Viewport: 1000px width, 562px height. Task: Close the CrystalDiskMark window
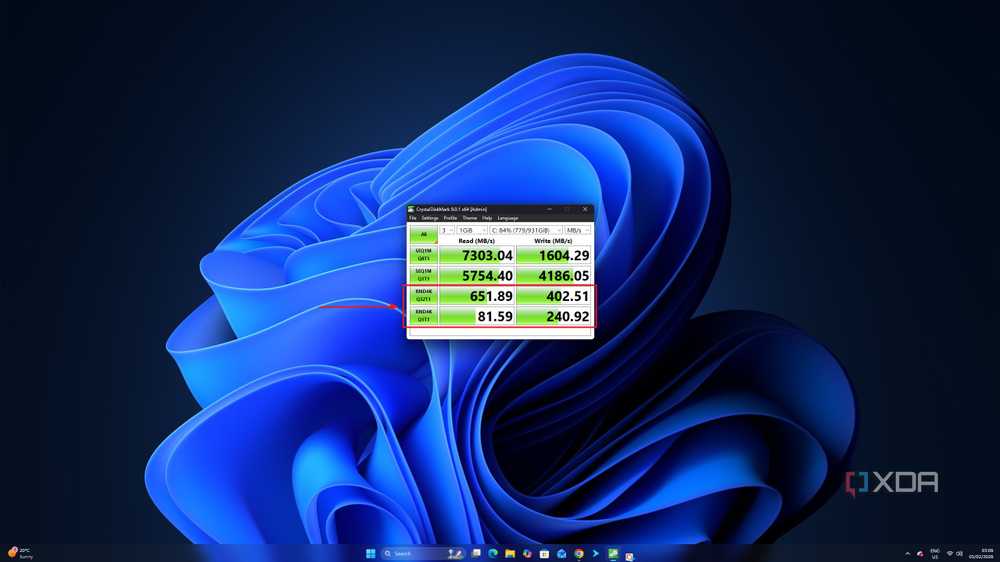point(585,209)
